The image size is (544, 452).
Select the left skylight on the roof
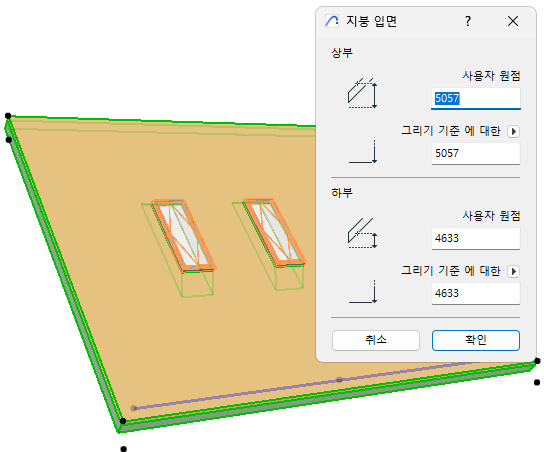coord(184,235)
